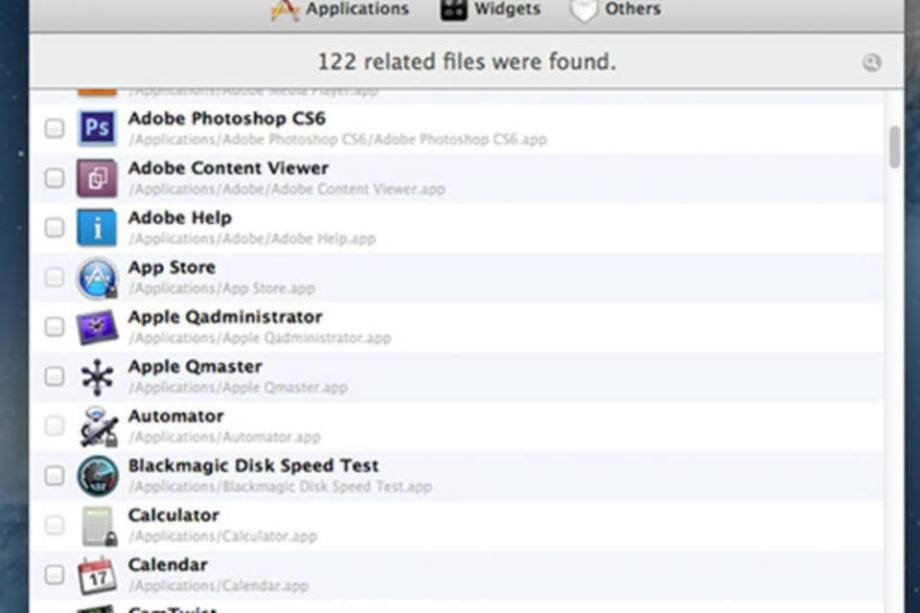Click the Apple Qmaster name
The height and width of the screenshot is (613, 920).
pos(195,367)
